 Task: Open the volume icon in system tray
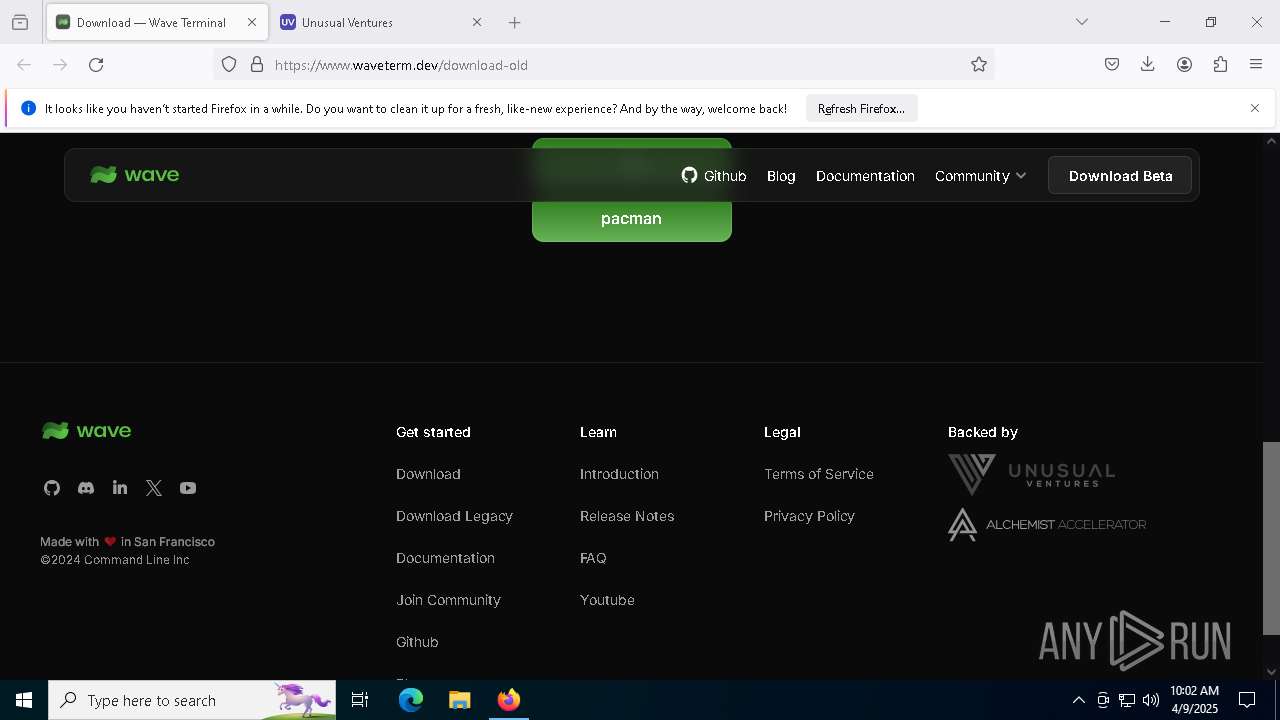pyautogui.click(x=1151, y=700)
